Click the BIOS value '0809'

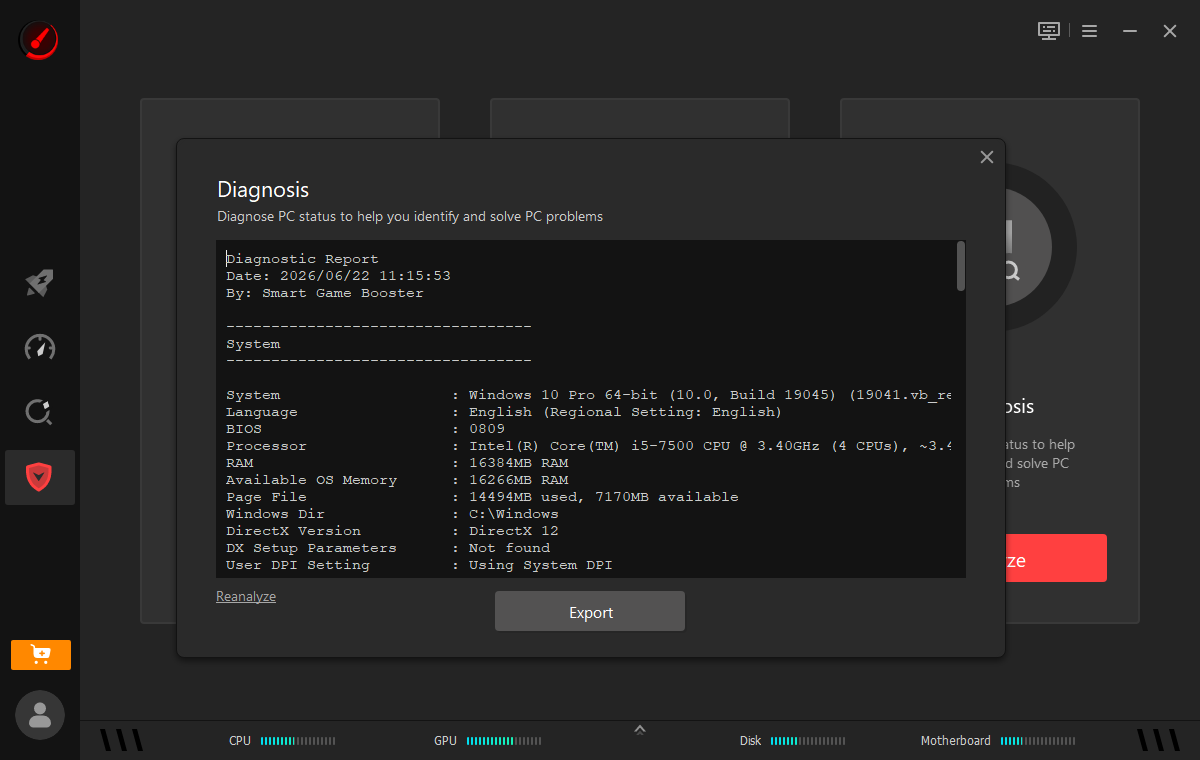click(x=487, y=429)
